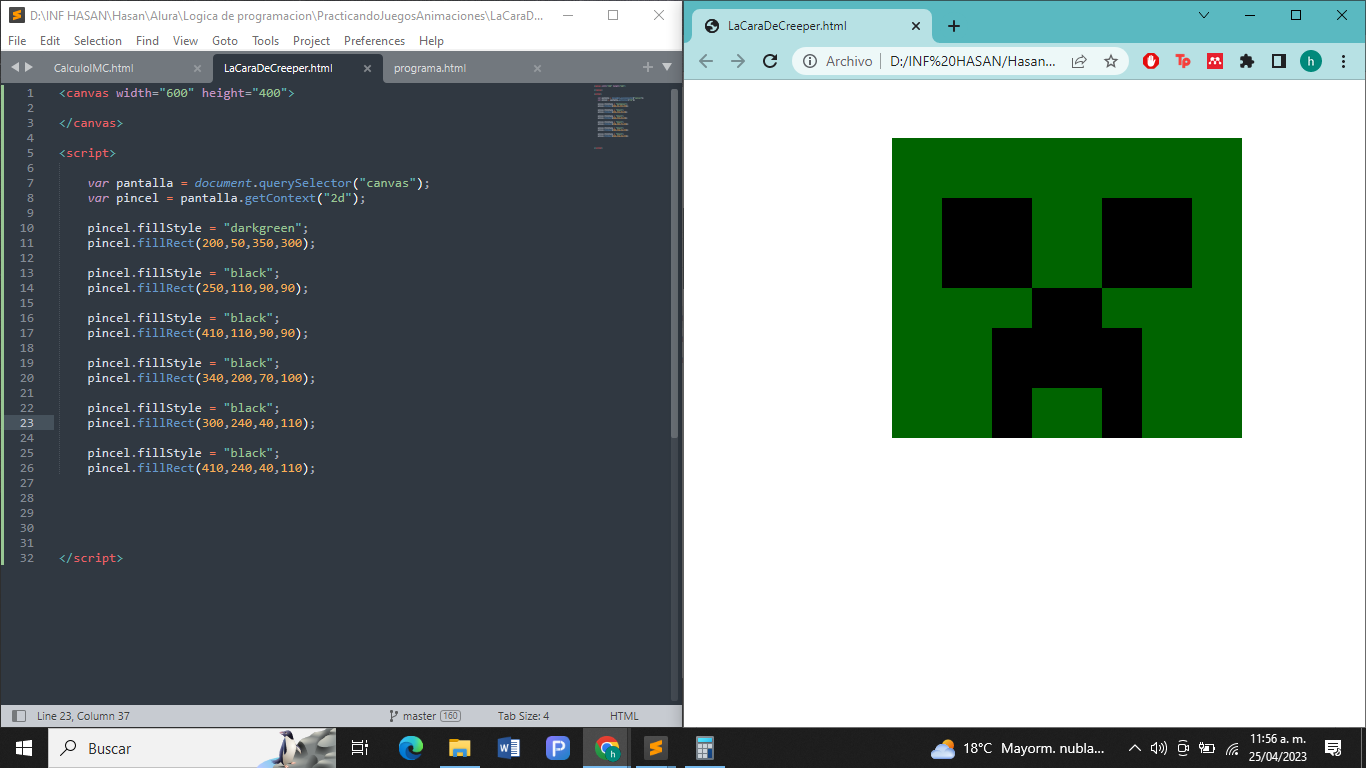Open the tab list dropdown arrow in Sublime
Image resolution: width=1366 pixels, height=768 pixels.
(667, 67)
